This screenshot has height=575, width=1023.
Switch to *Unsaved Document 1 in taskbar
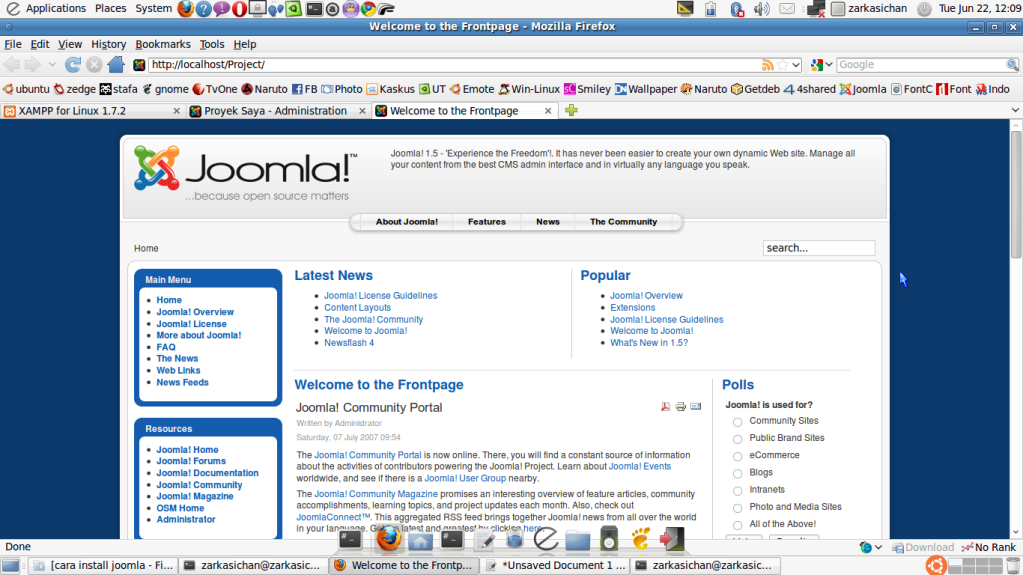point(556,565)
